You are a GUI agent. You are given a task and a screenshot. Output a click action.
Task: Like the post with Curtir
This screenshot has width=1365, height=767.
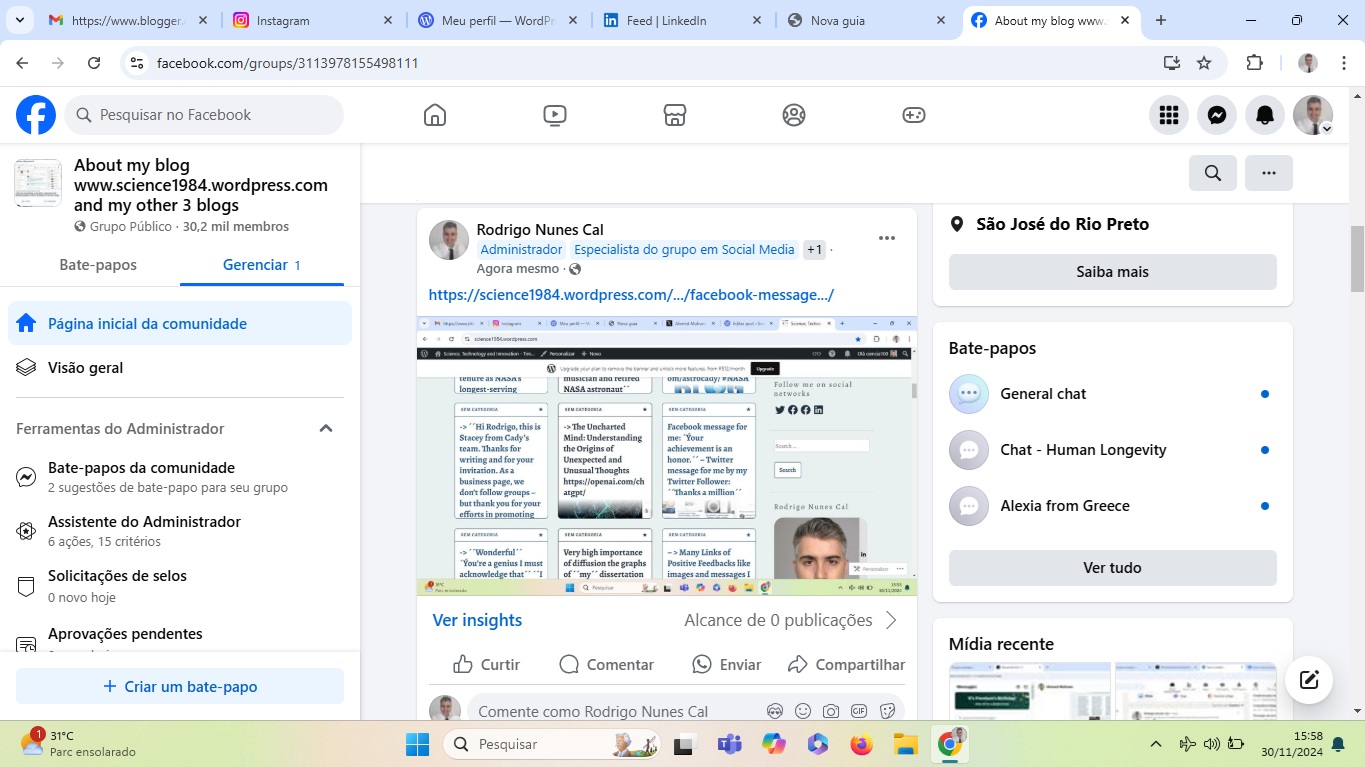point(487,664)
